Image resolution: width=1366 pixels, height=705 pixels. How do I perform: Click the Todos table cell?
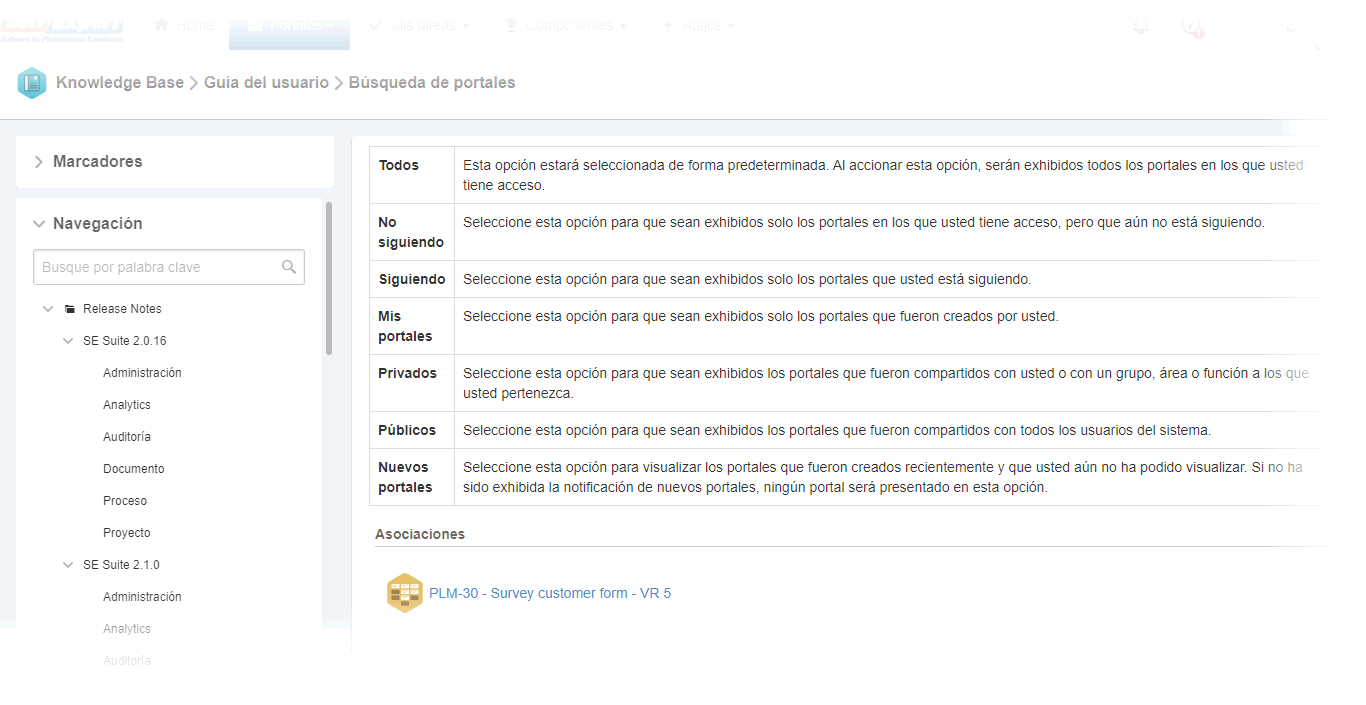pos(412,175)
